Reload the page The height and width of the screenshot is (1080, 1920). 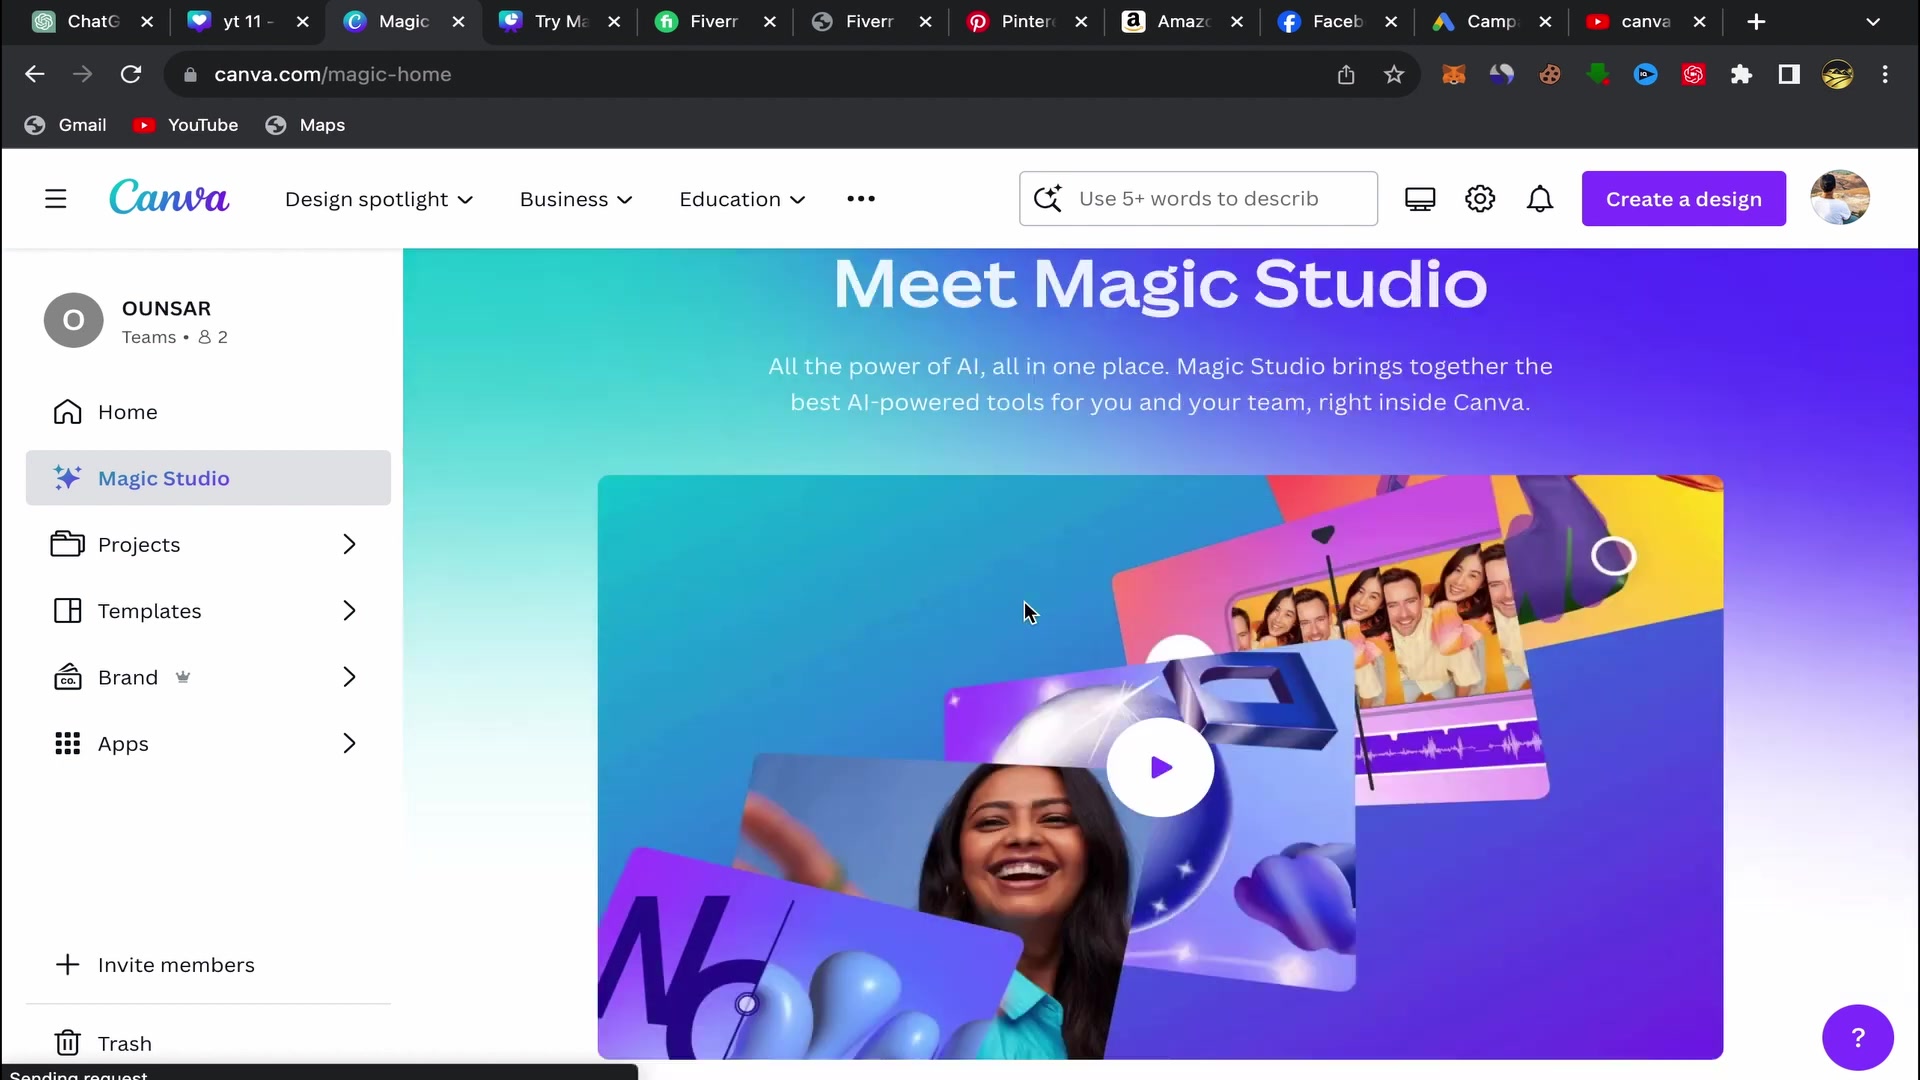click(131, 74)
